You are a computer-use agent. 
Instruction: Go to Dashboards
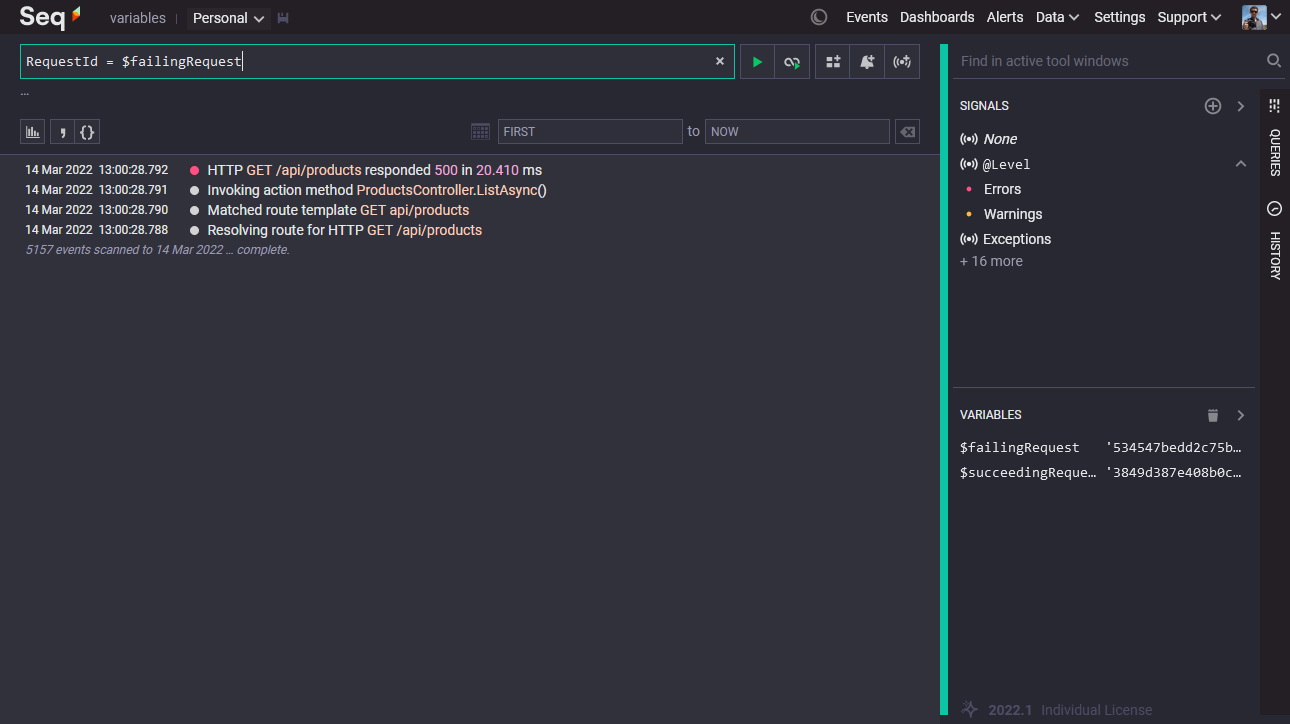click(937, 17)
